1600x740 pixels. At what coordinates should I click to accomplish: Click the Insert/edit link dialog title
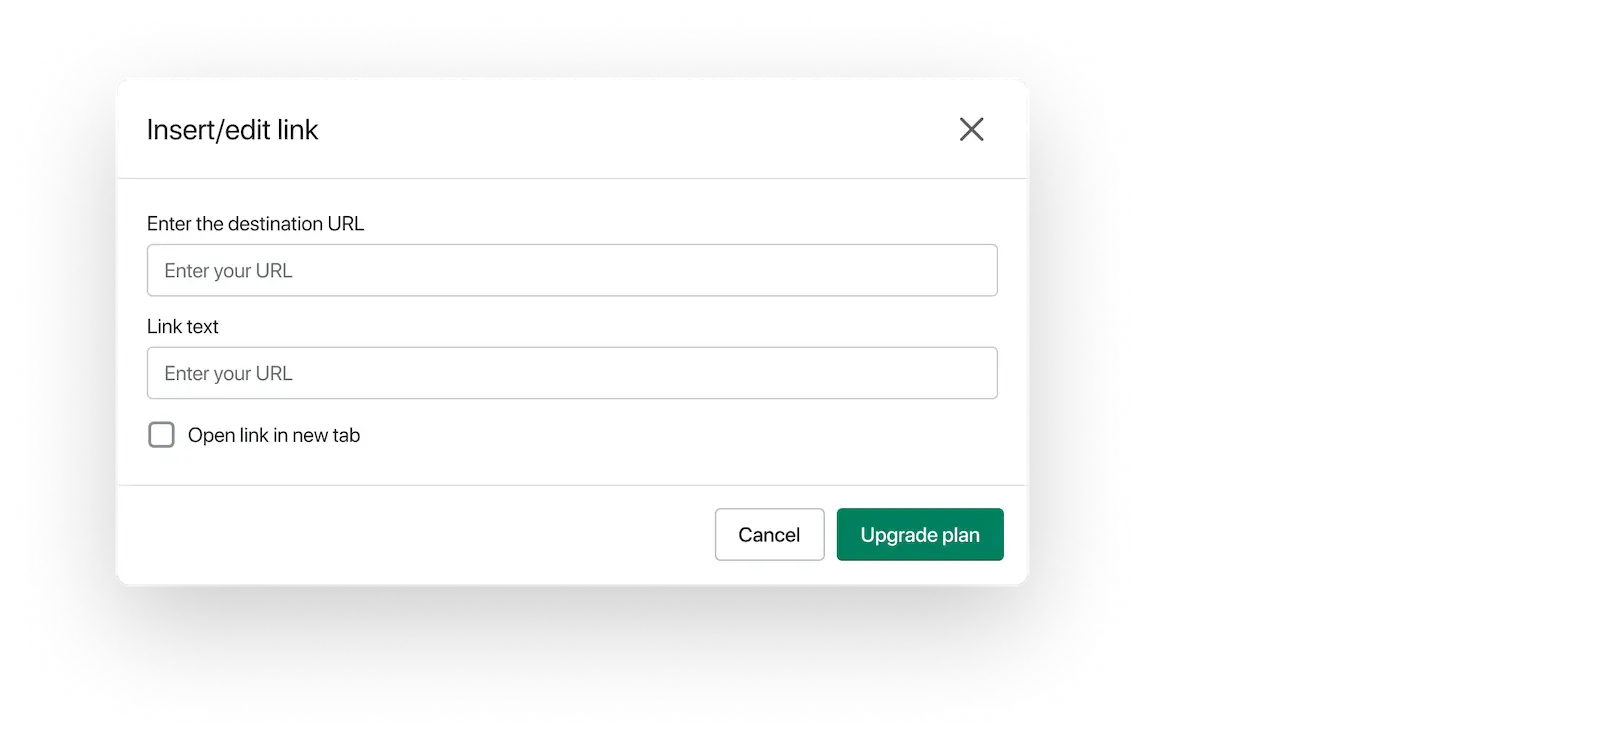[x=232, y=130]
